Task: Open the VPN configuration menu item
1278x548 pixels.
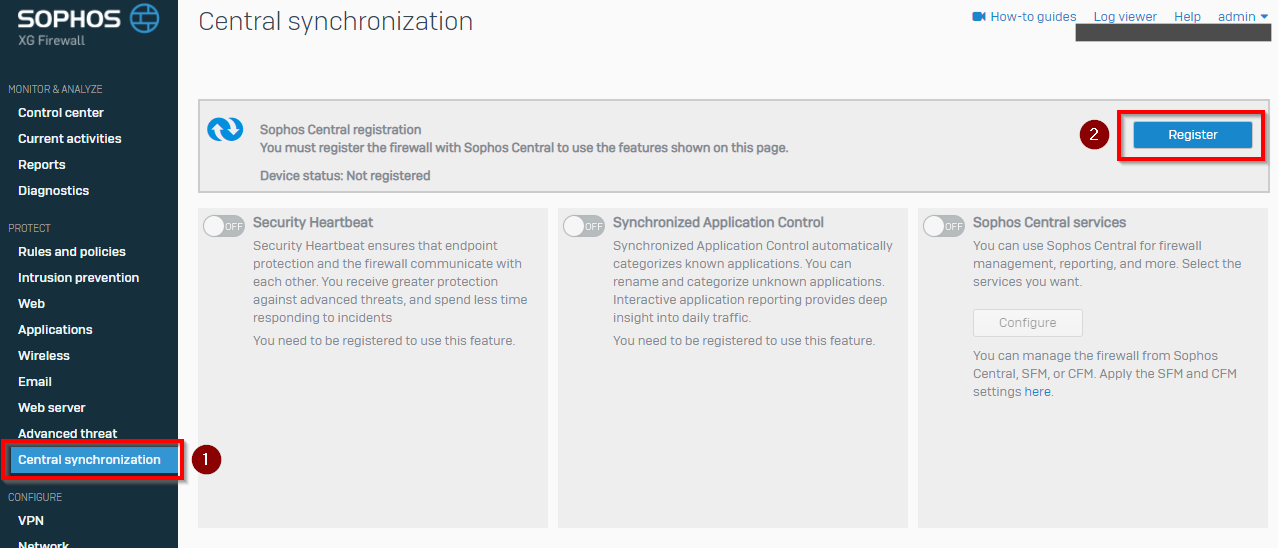Action: 31,521
